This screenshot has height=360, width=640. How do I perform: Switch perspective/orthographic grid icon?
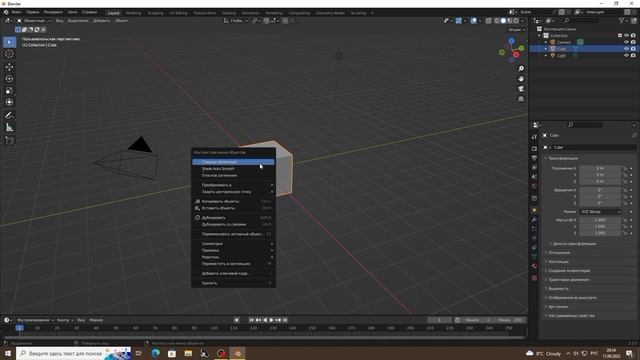point(521,99)
